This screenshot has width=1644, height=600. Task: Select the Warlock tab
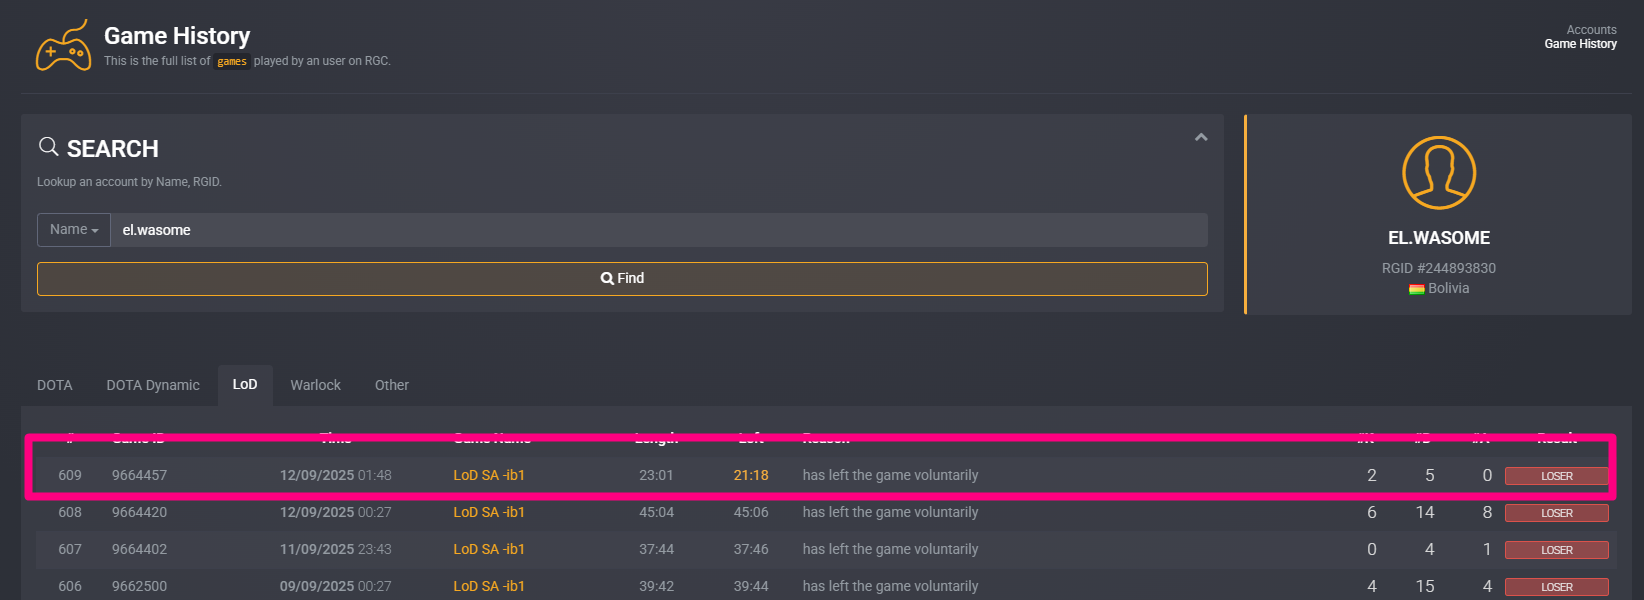click(x=315, y=385)
